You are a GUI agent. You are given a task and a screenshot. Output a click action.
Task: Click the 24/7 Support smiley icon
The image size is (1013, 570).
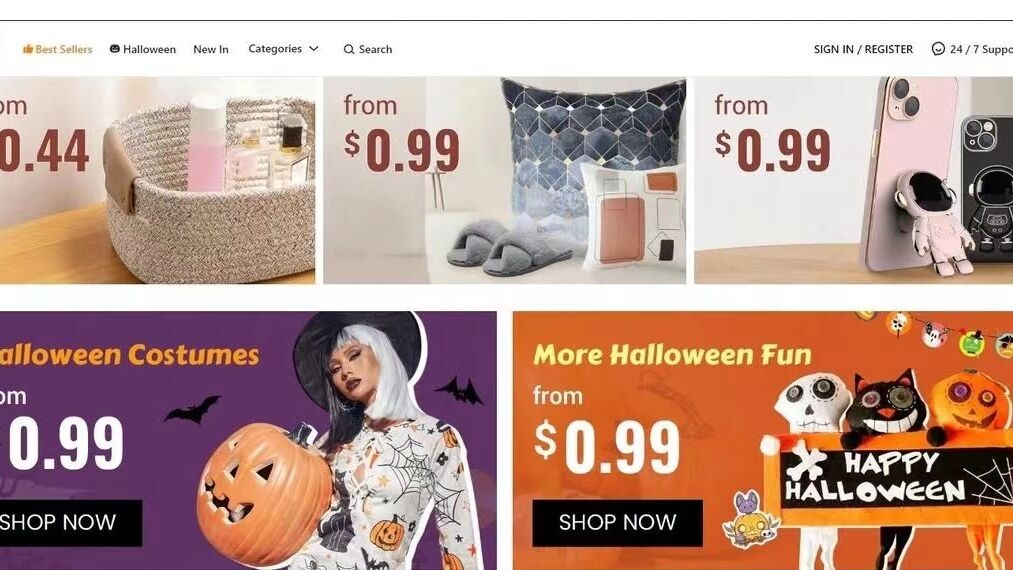[x=938, y=48]
